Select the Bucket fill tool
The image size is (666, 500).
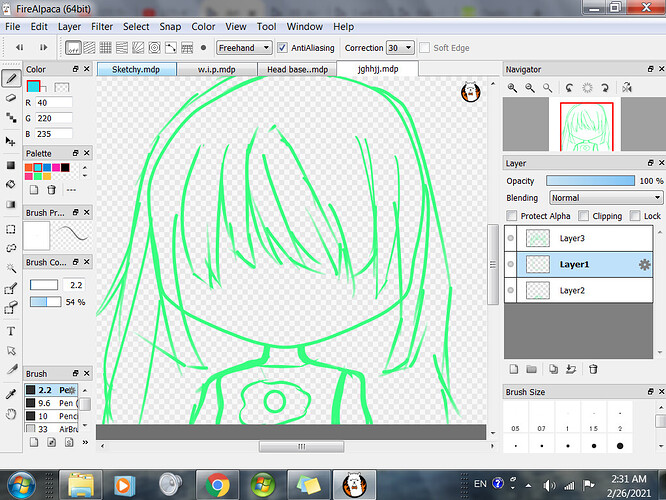point(11,184)
